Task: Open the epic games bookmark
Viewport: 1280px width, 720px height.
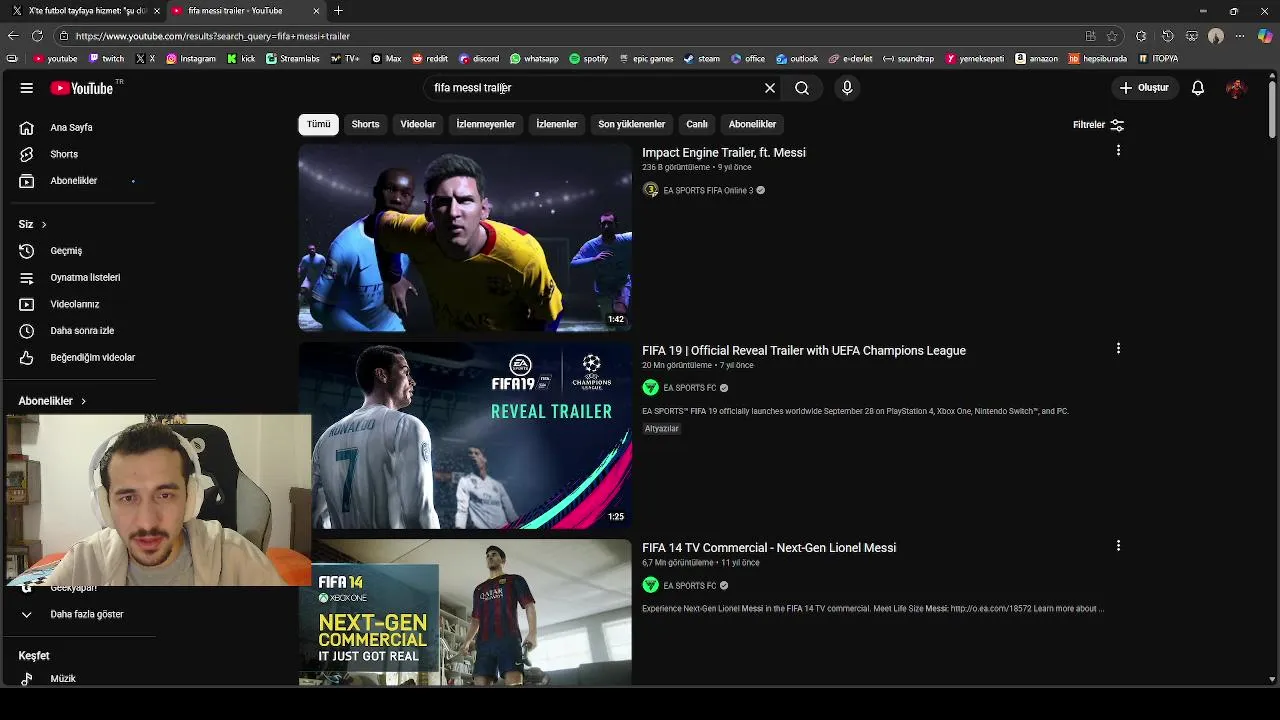Action: coord(646,59)
